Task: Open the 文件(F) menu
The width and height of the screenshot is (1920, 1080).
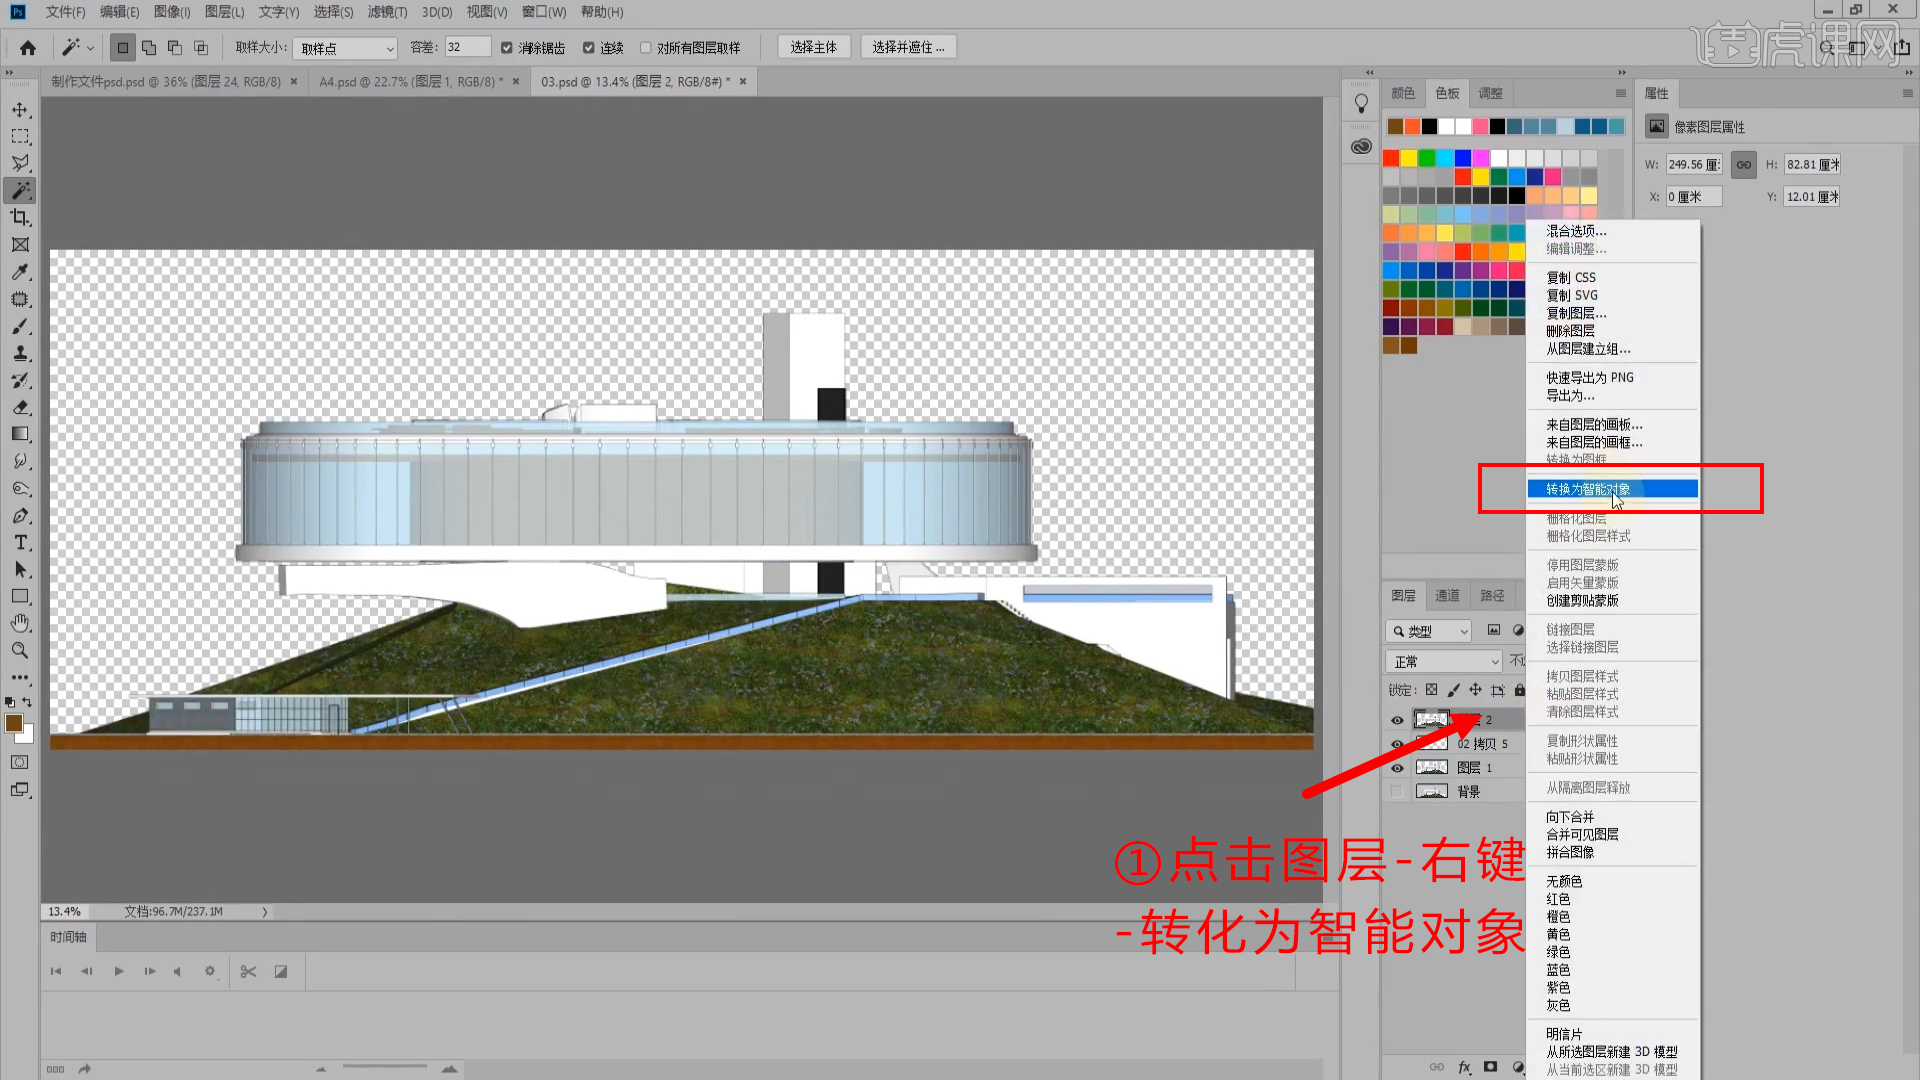Action: click(65, 12)
